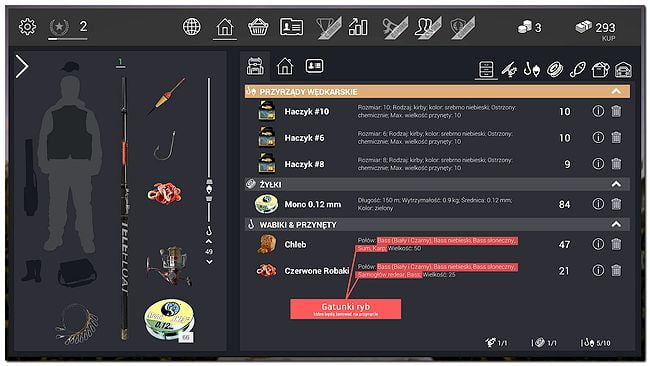Open the locked shield club icon
Viewport: 650px width, 366px height.
pyautogui.click(x=462, y=28)
